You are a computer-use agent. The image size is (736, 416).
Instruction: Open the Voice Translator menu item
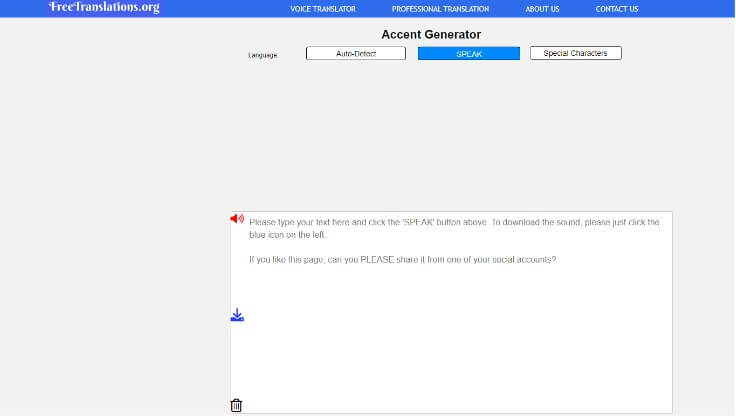[x=323, y=9]
